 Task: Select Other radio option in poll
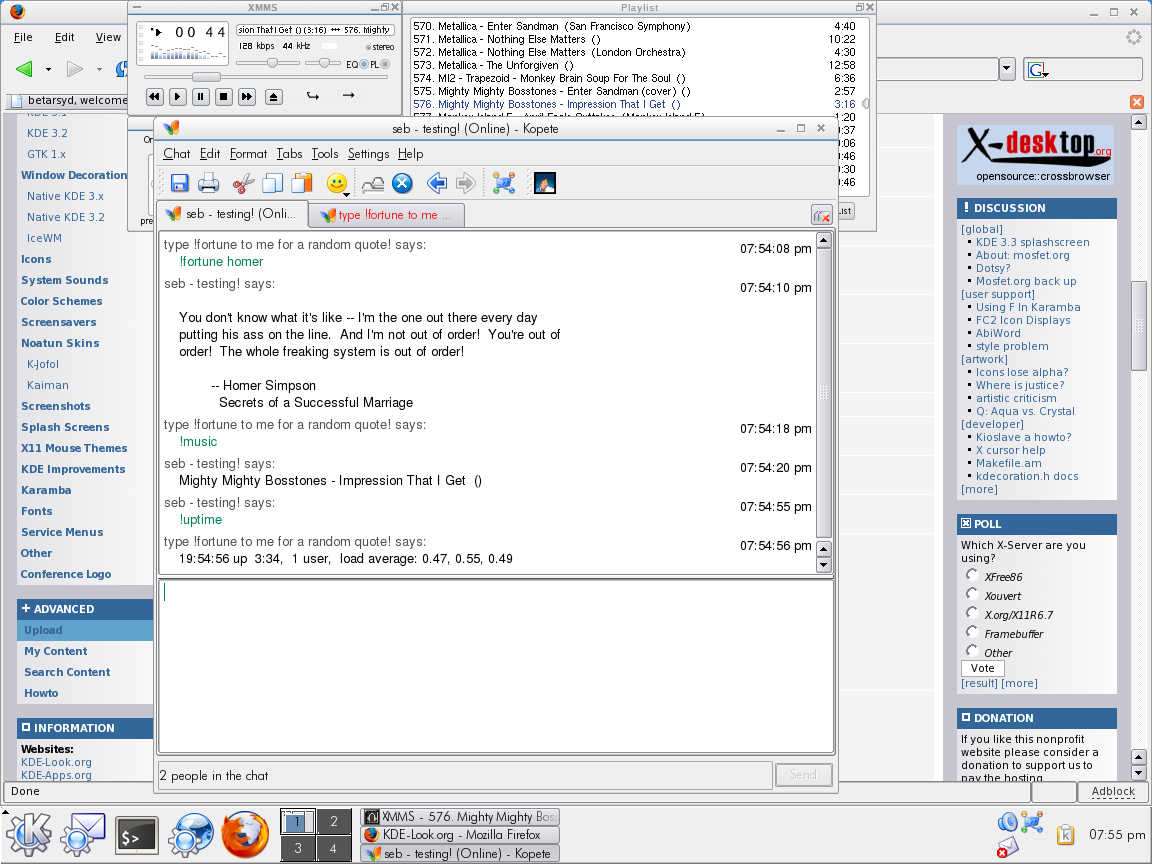[972, 651]
